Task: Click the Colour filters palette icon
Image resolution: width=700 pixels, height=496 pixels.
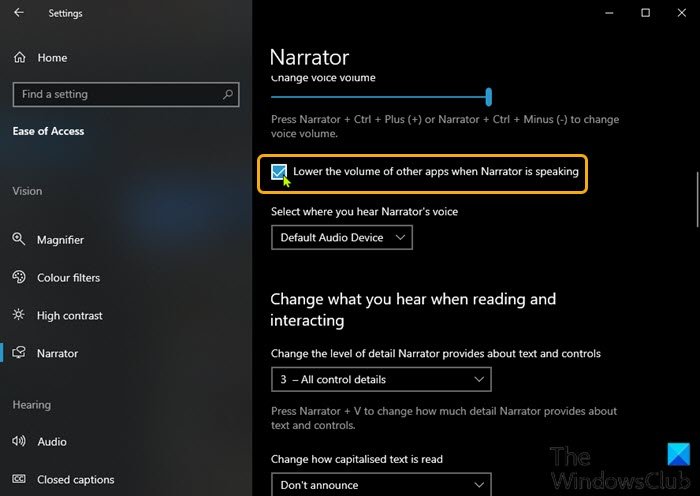Action: pyautogui.click(x=19, y=277)
